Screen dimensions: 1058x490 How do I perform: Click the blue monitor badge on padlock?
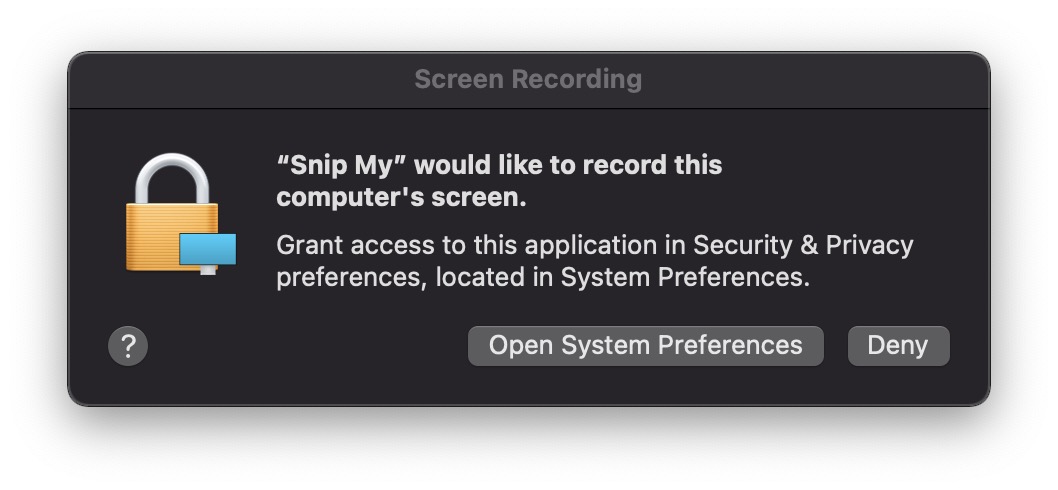208,252
